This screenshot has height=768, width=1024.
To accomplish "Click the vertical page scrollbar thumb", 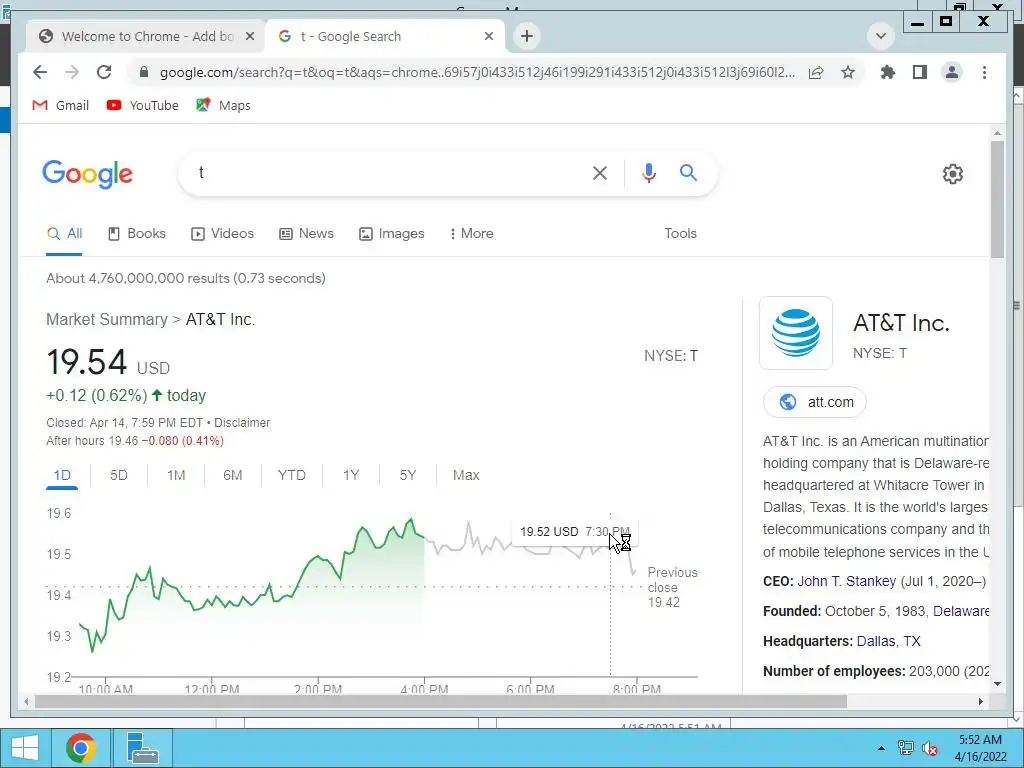I will pos(997,199).
